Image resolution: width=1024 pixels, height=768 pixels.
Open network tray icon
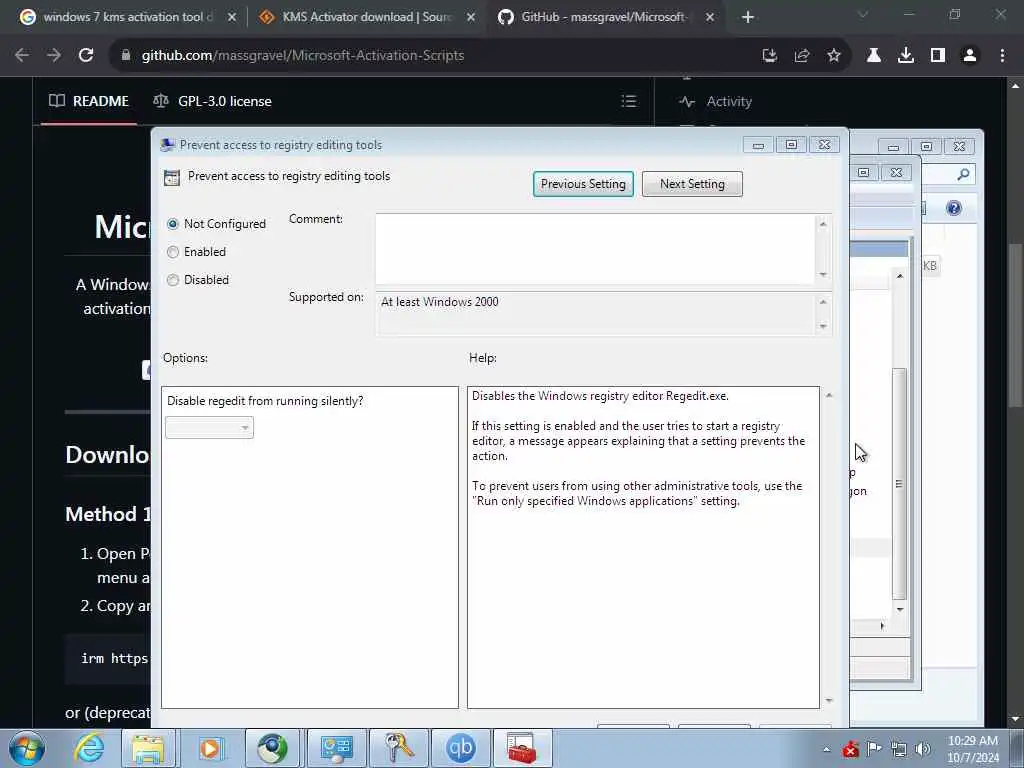[899, 749]
